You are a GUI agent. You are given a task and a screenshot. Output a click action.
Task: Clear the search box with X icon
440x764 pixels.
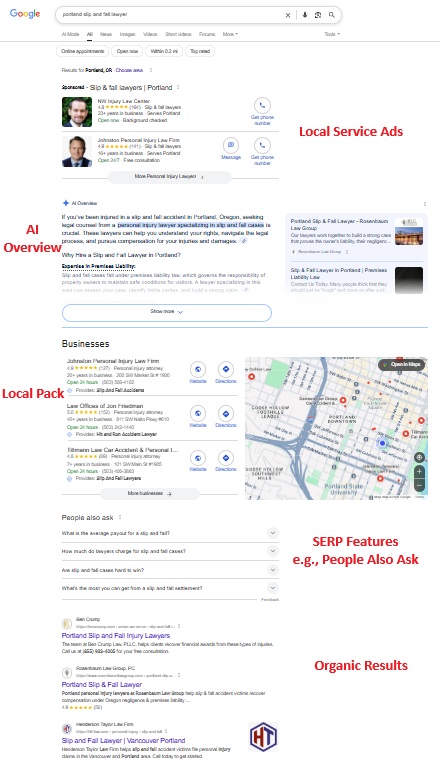coord(288,15)
